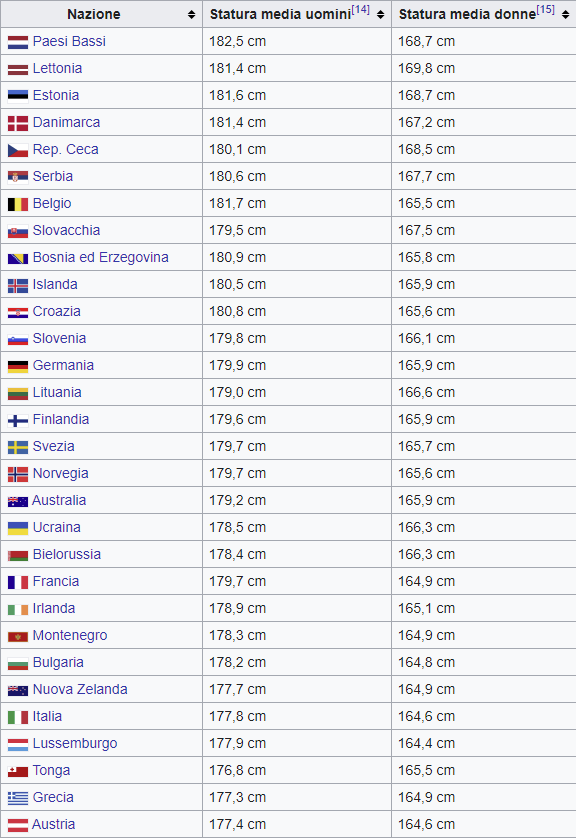This screenshot has height=838, width=576.
Task: Open footnote reference 14
Action: [361, 10]
